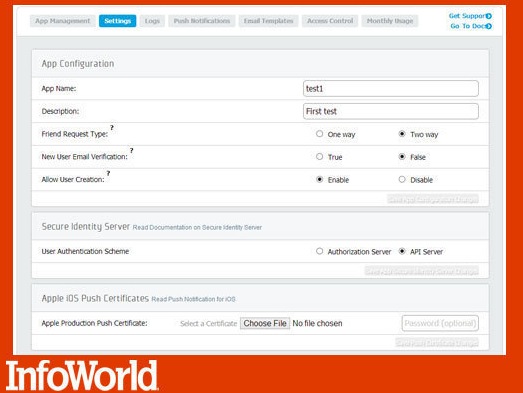Viewport: 523px width, 393px height.
Task: Click the Get Support link
Action: 470,16
